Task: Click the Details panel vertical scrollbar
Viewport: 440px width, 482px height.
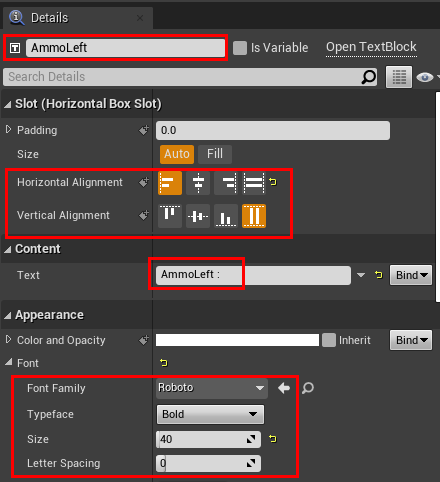Action: [x=438, y=197]
